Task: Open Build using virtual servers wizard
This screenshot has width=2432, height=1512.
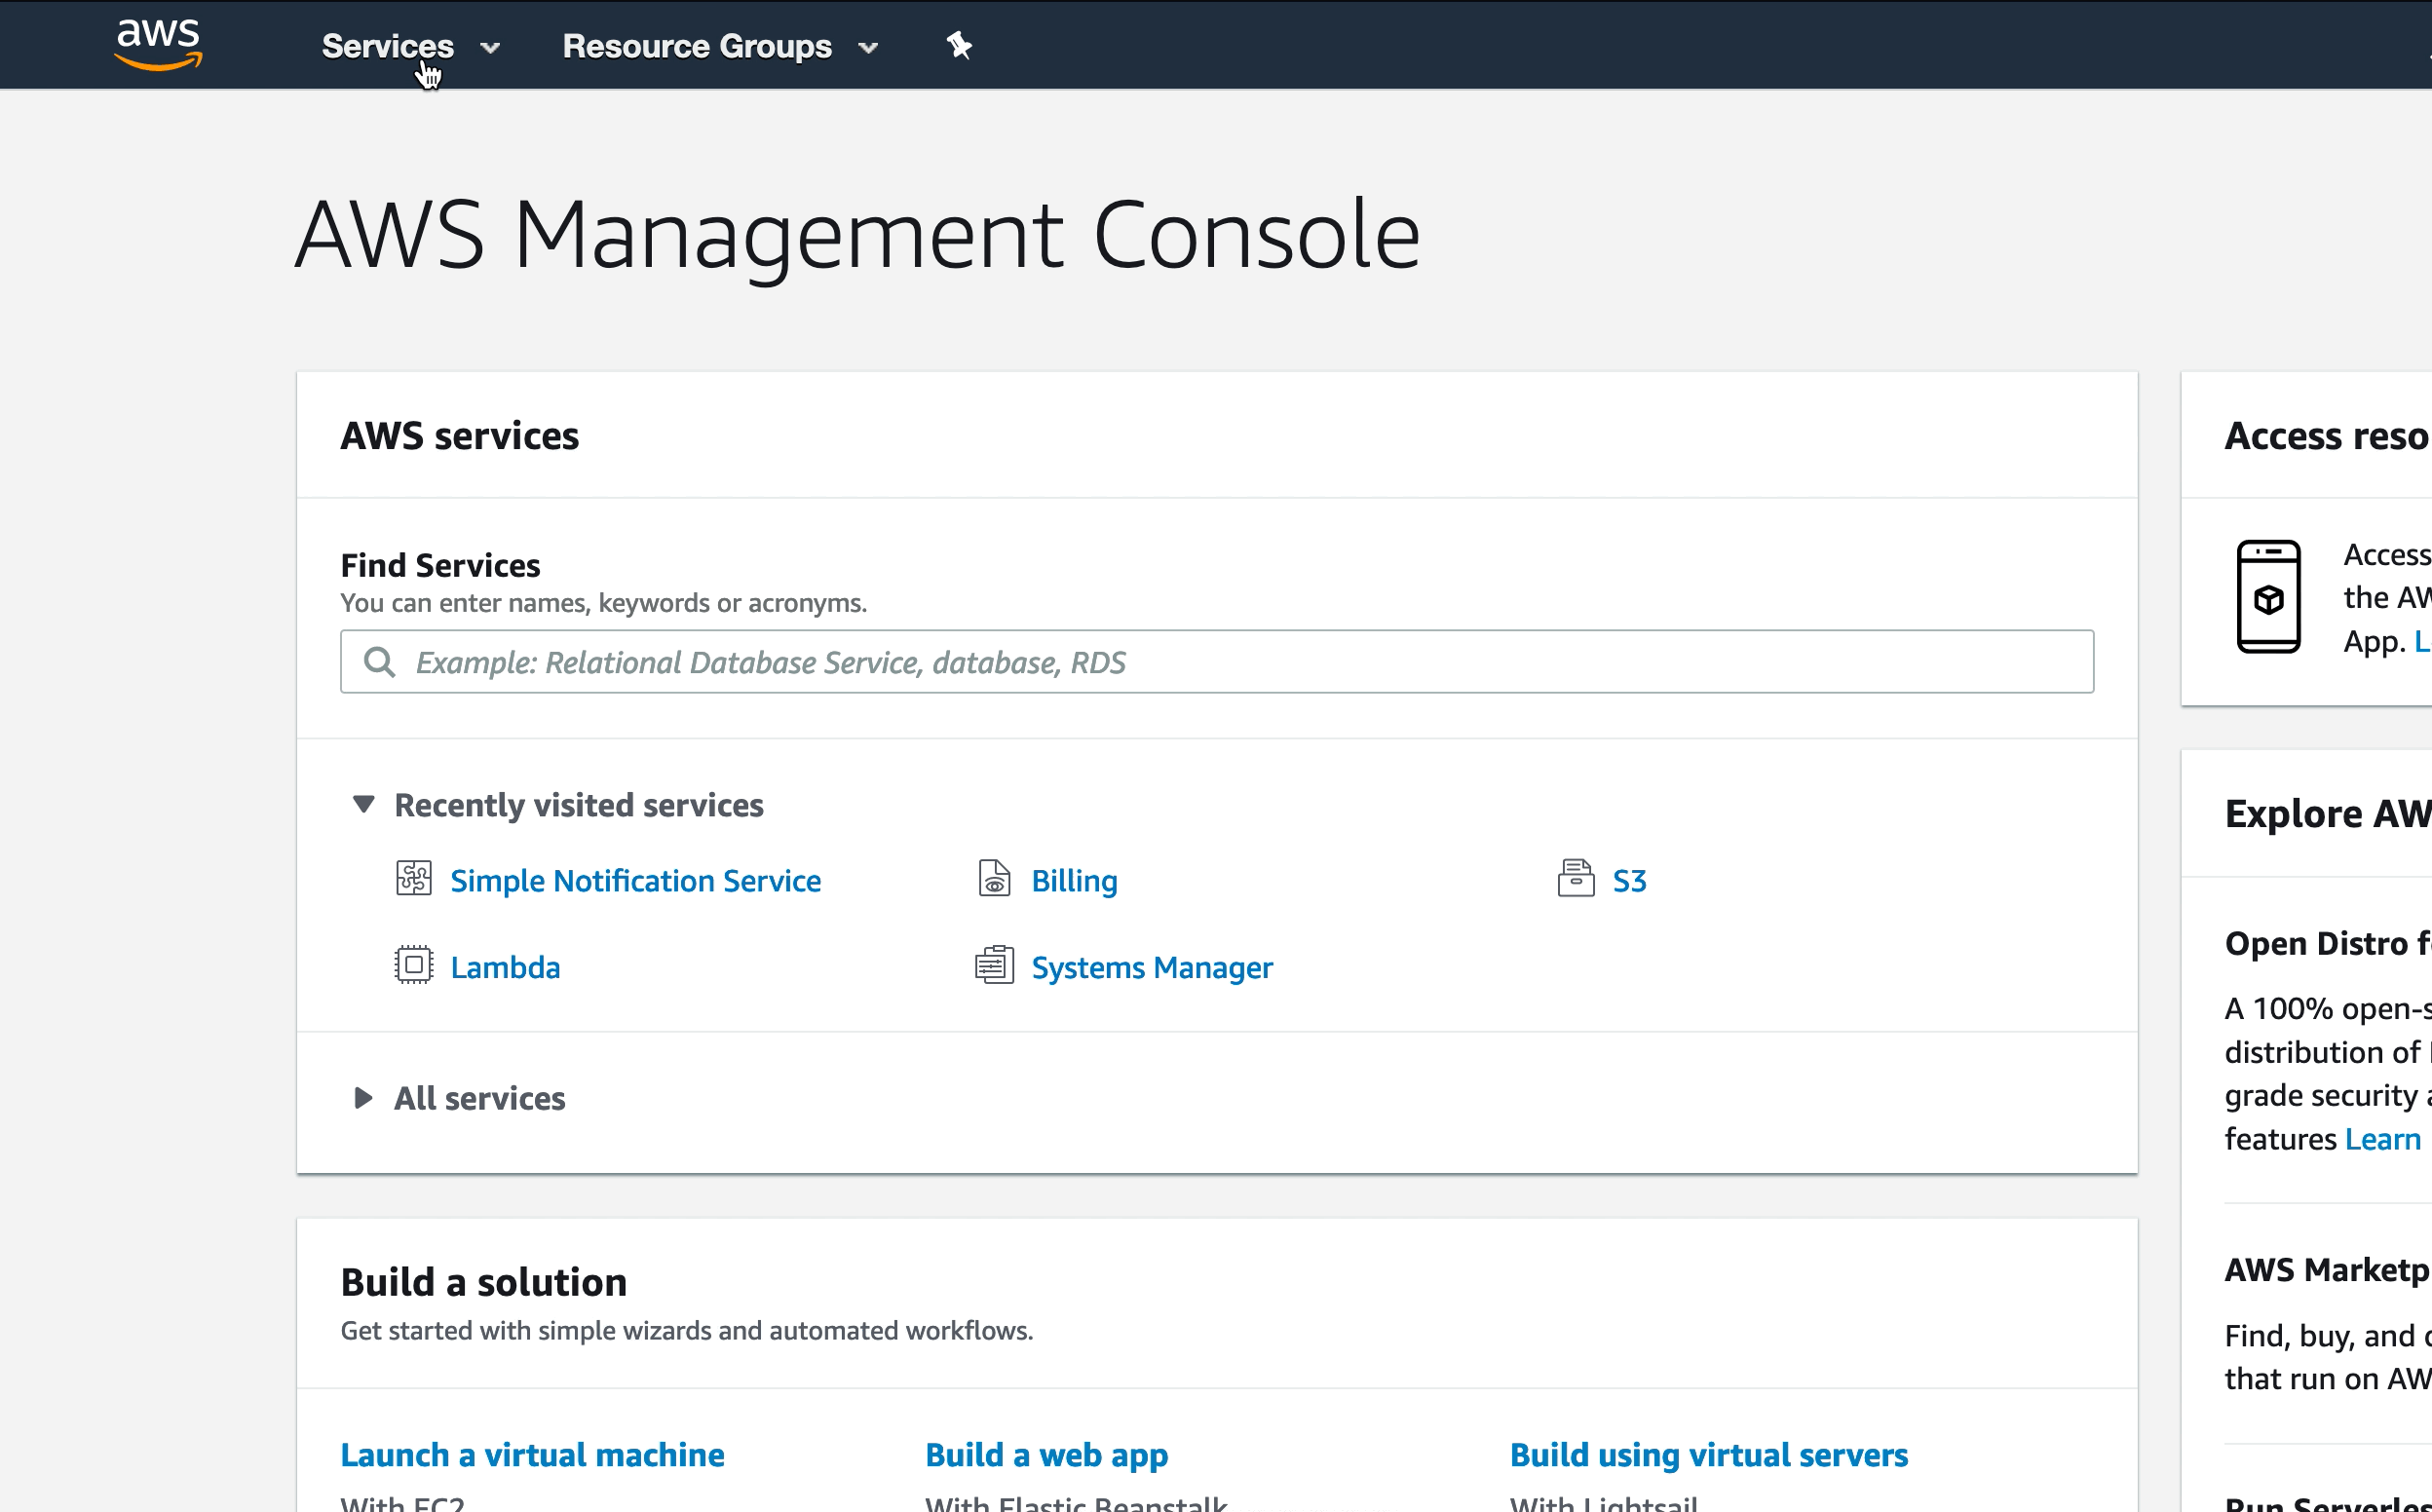Action: (1708, 1455)
